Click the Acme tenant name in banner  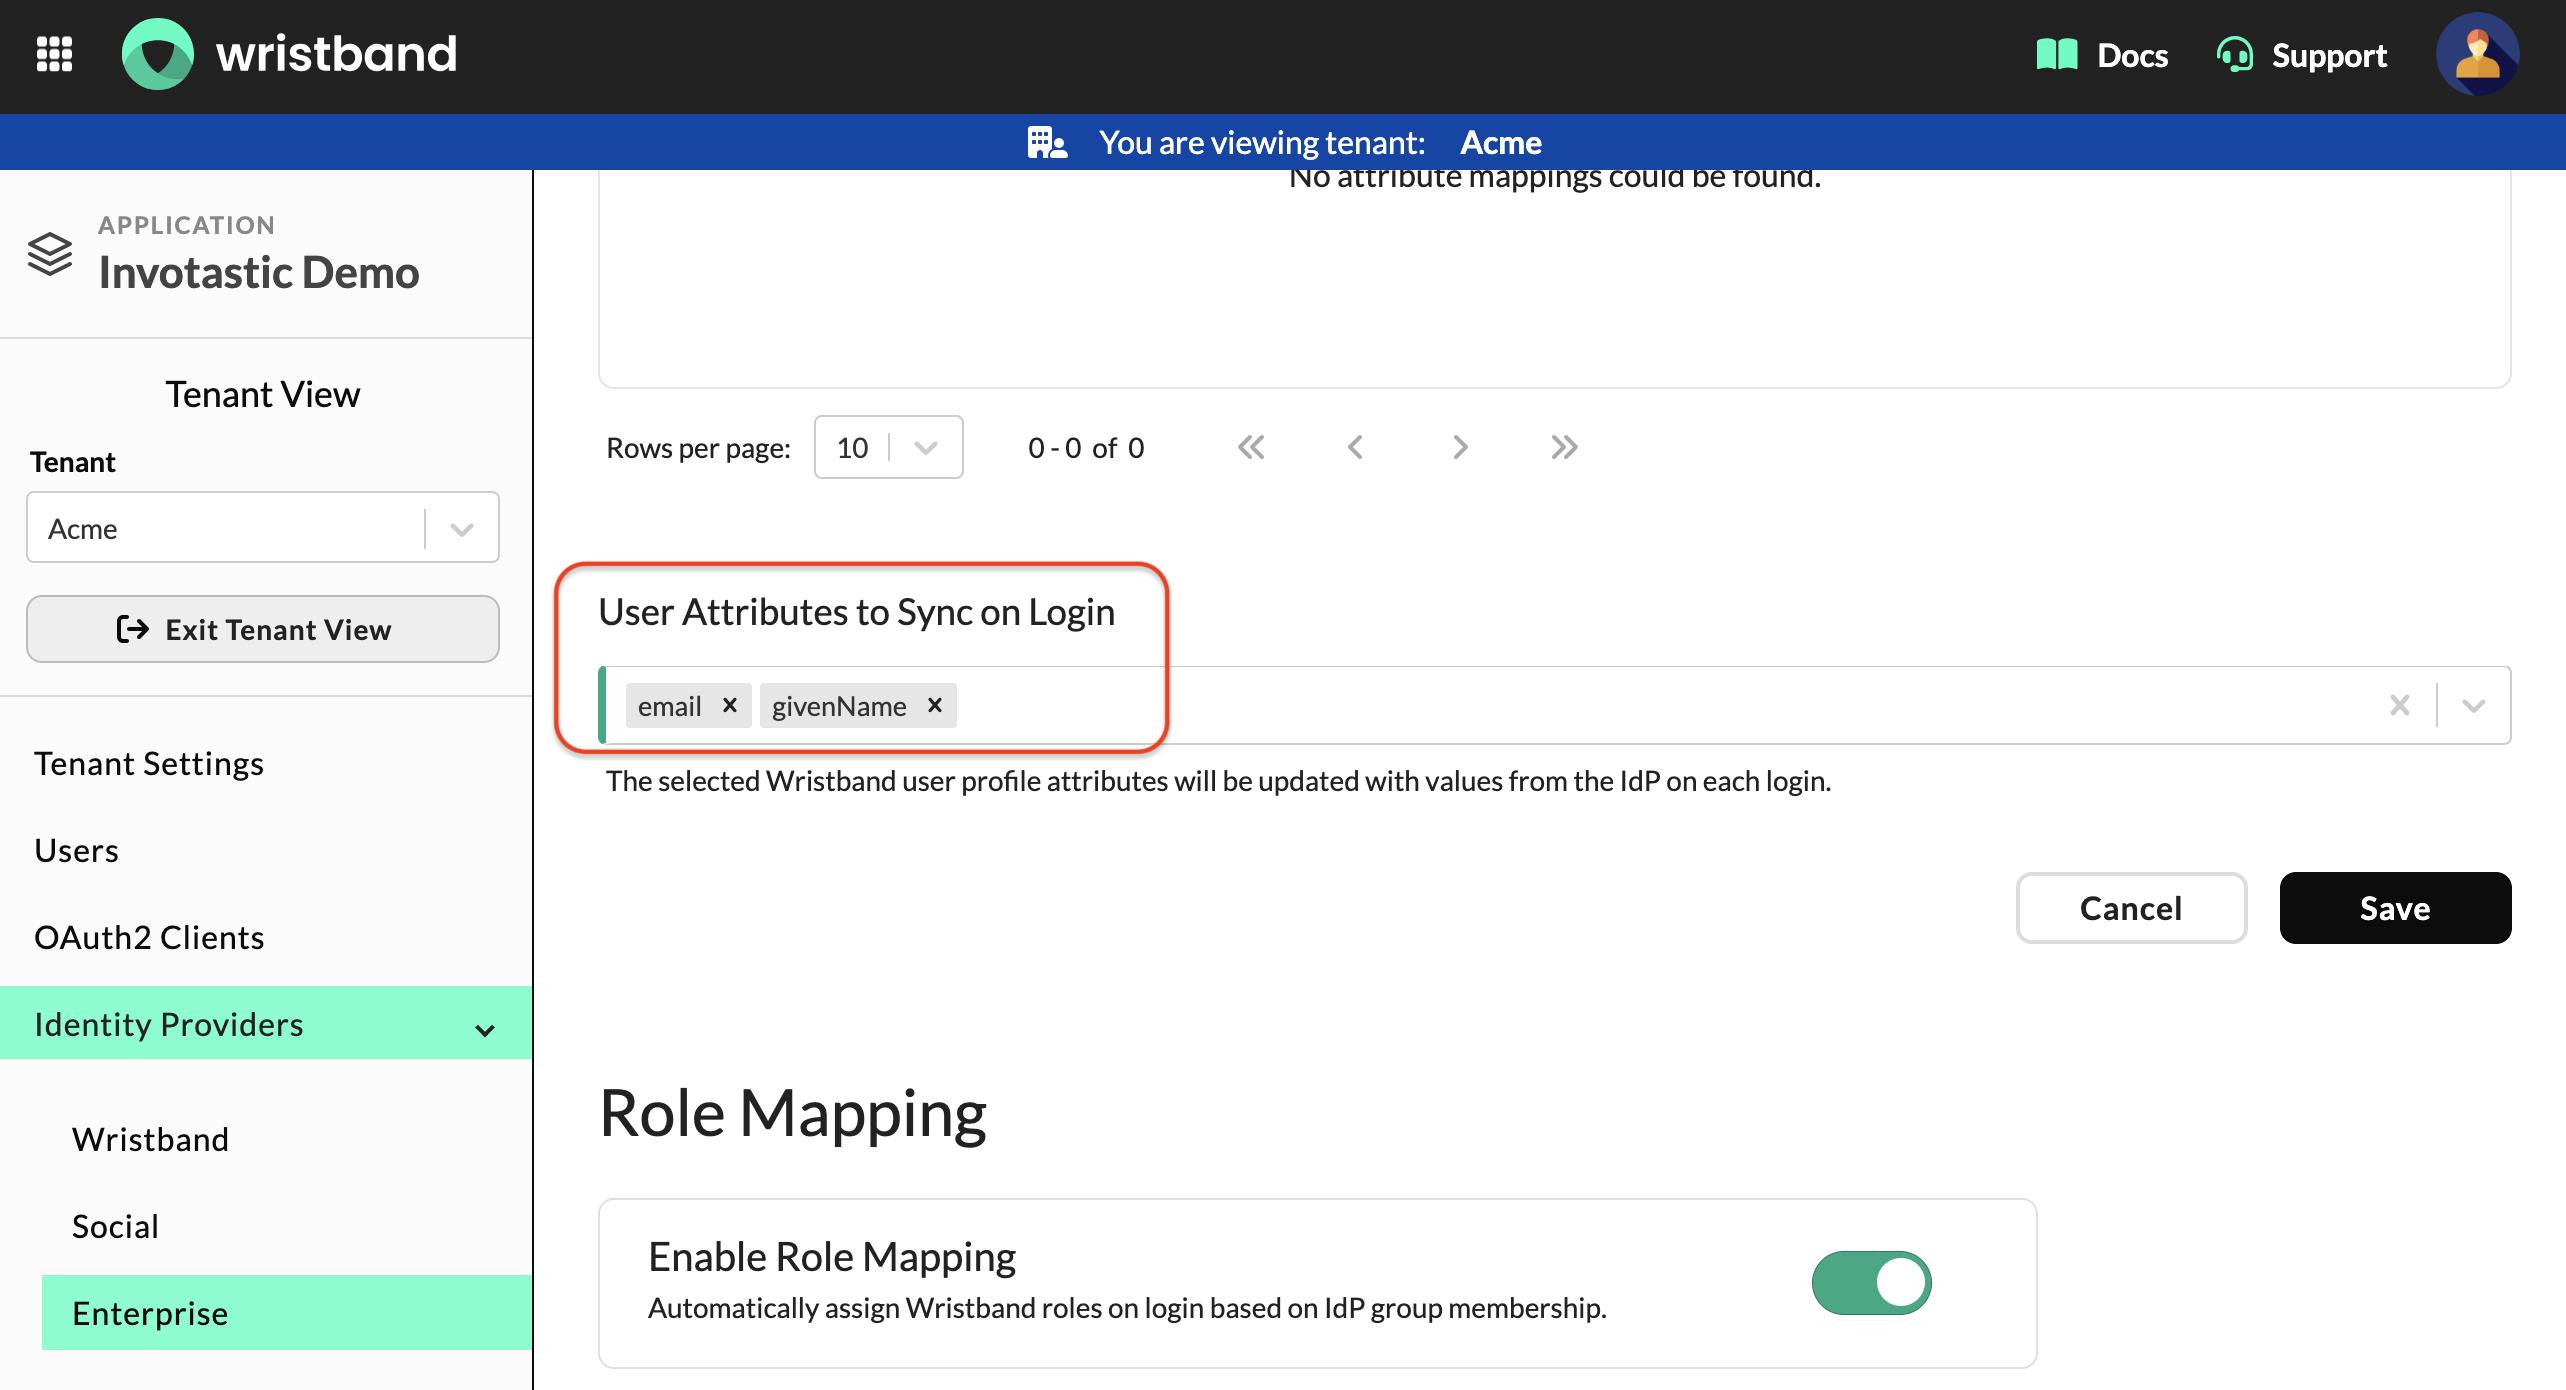pos(1500,142)
